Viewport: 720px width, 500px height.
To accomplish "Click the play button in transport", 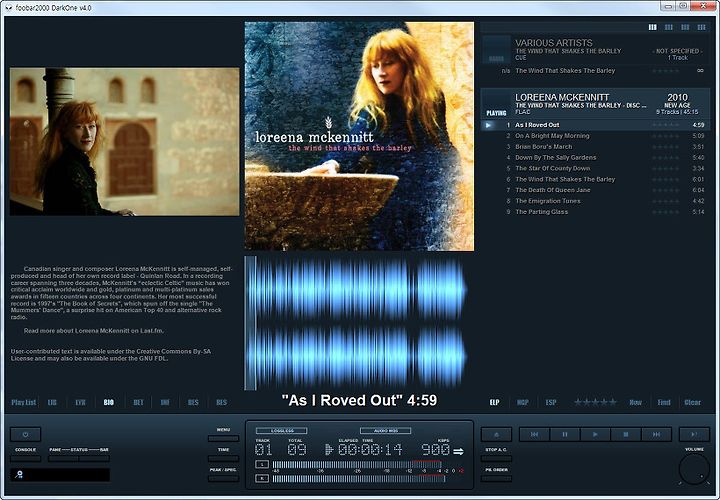I will (x=595, y=434).
